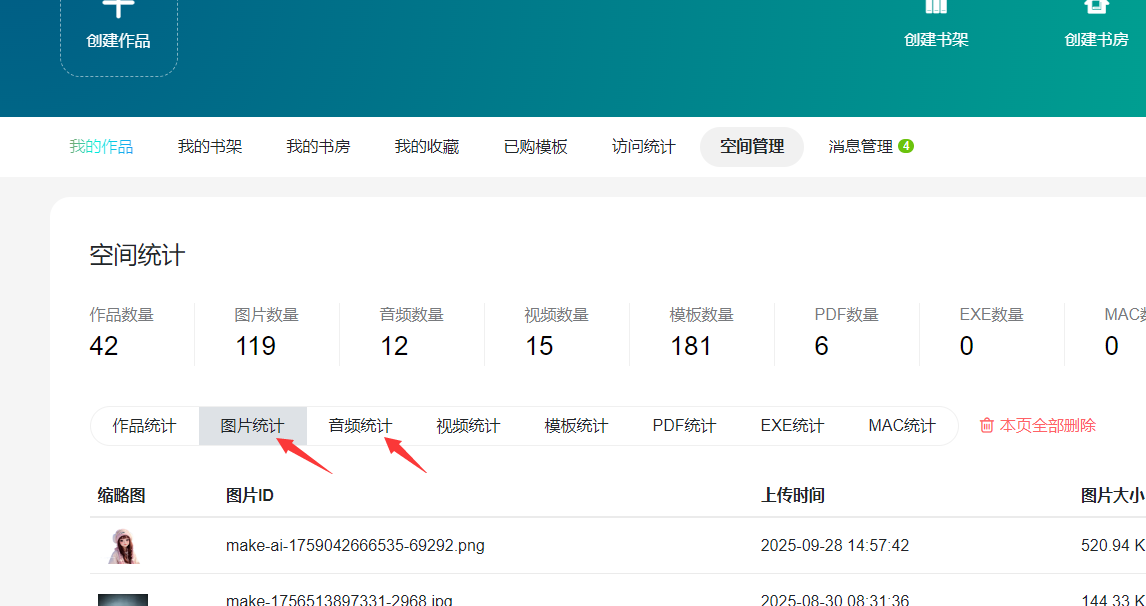
Task: Select the 已购模板 tab
Action: 535,147
